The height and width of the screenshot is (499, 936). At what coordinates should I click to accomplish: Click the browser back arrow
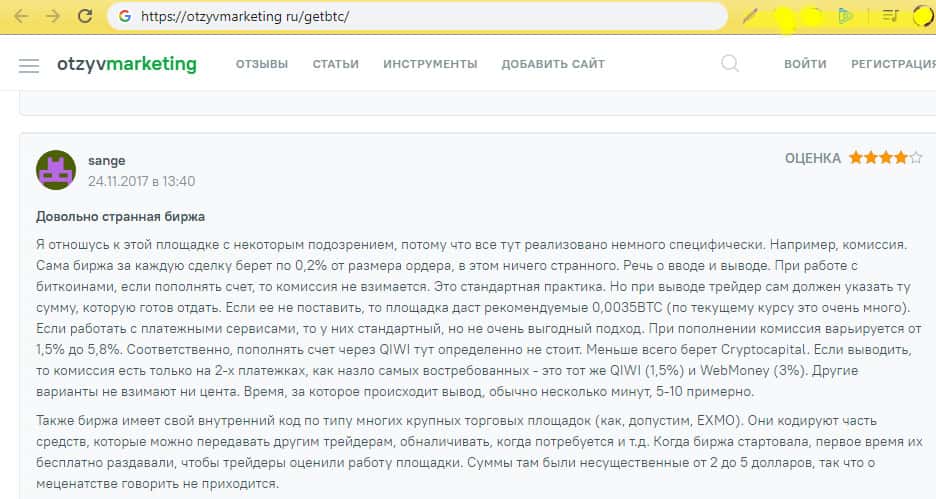pos(21,17)
